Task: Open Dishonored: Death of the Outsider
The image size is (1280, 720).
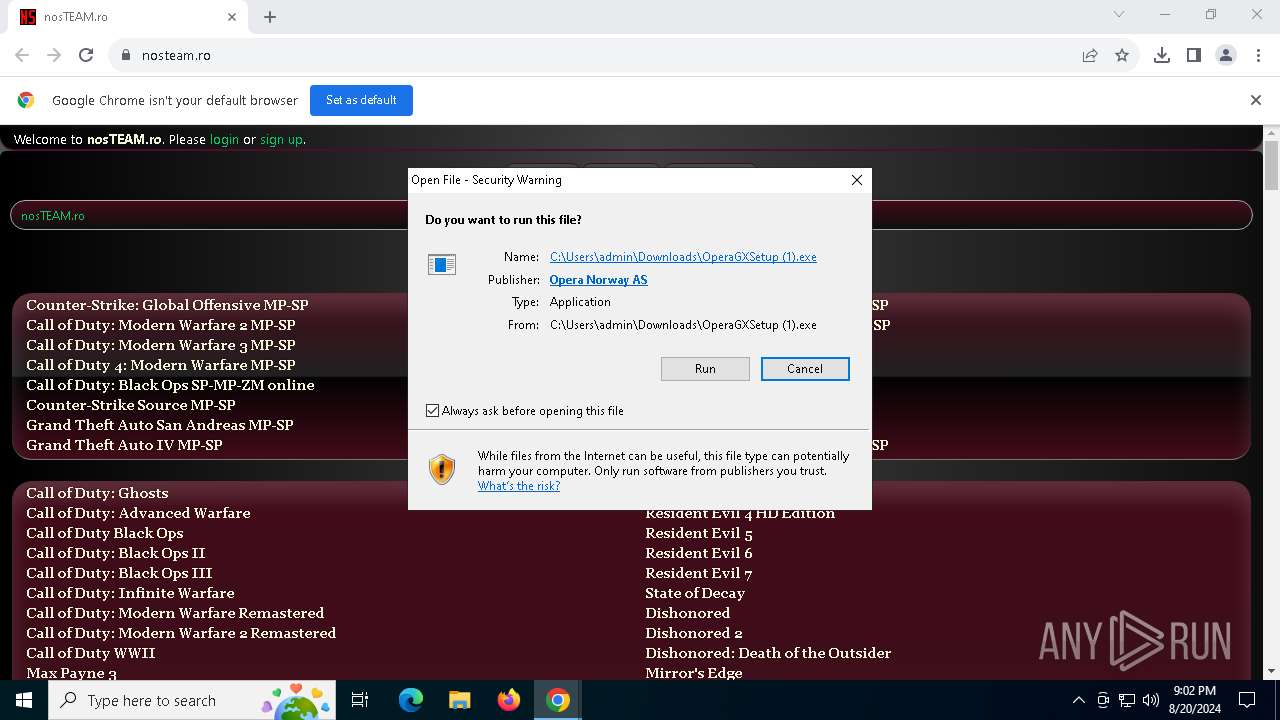Action: pos(768,653)
